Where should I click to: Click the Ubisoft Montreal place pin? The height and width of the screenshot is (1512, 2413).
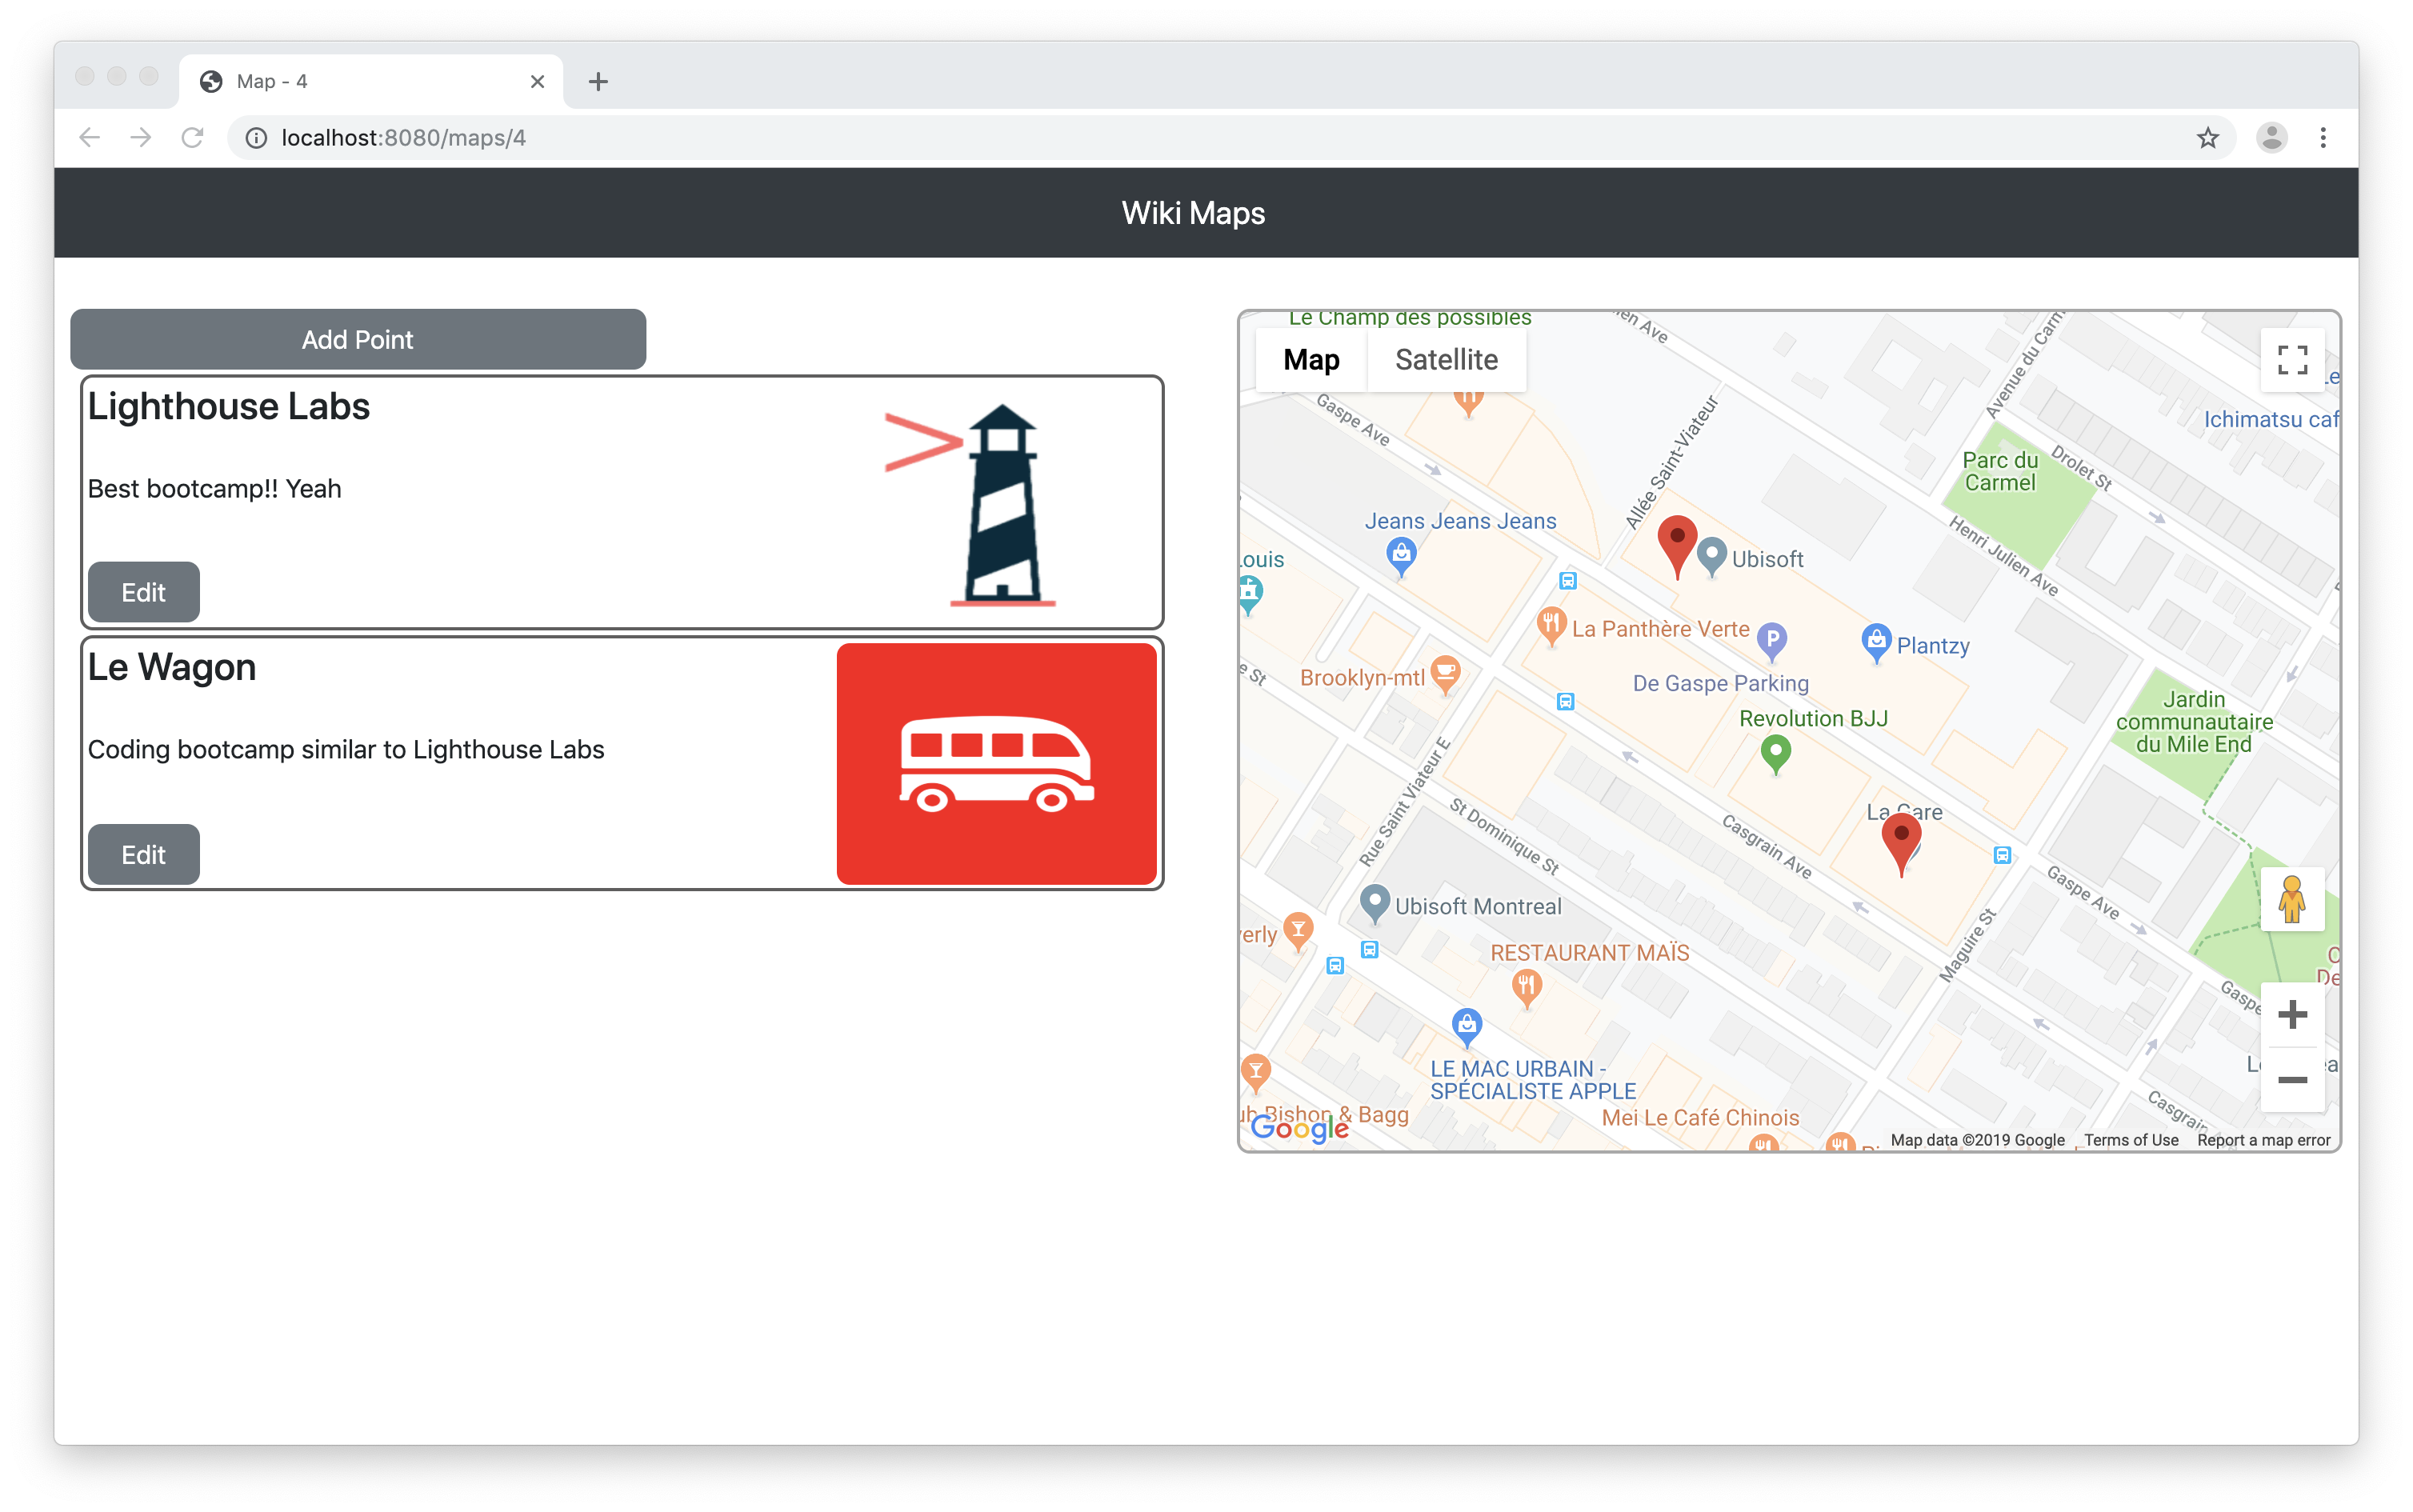click(1375, 904)
